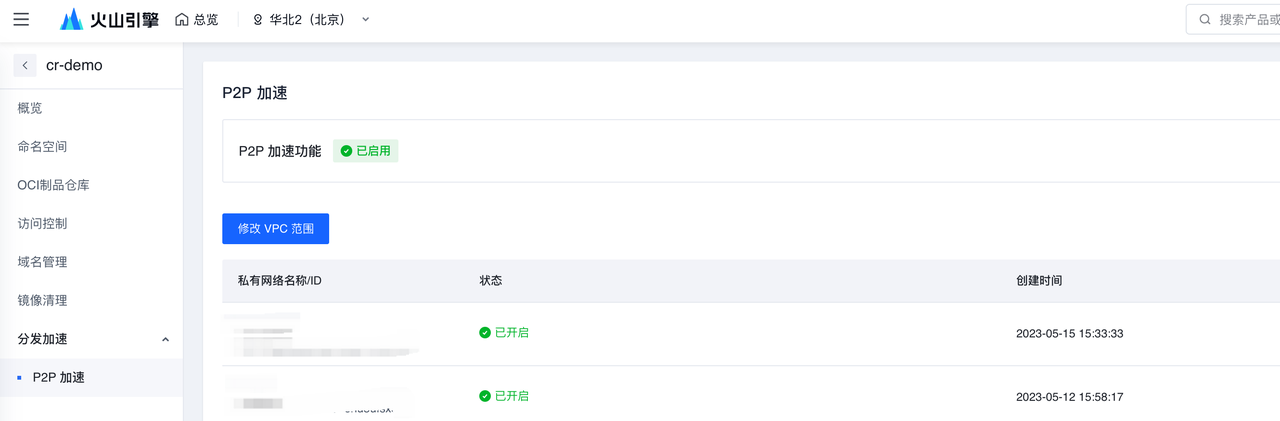Click second row 已开启 status icon
This screenshot has width=1280, height=421.
click(x=485, y=396)
